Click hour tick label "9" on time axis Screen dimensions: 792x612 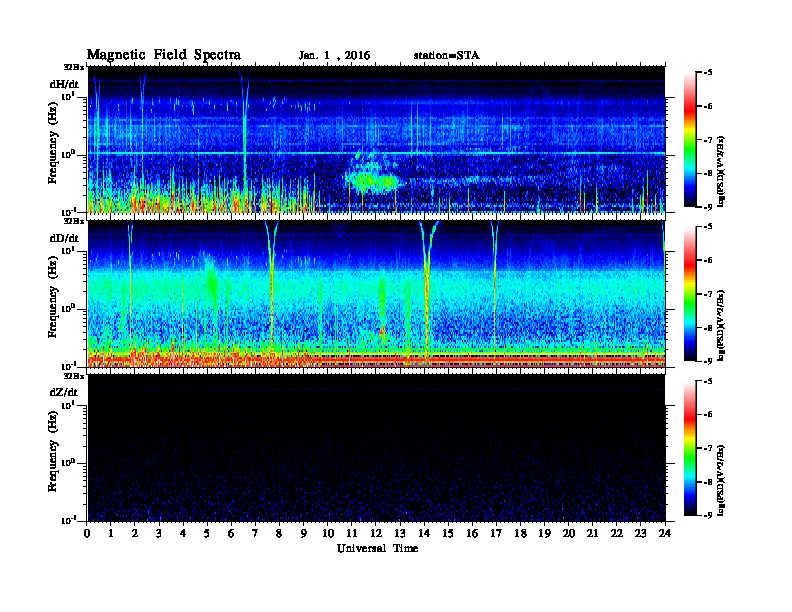coord(304,533)
